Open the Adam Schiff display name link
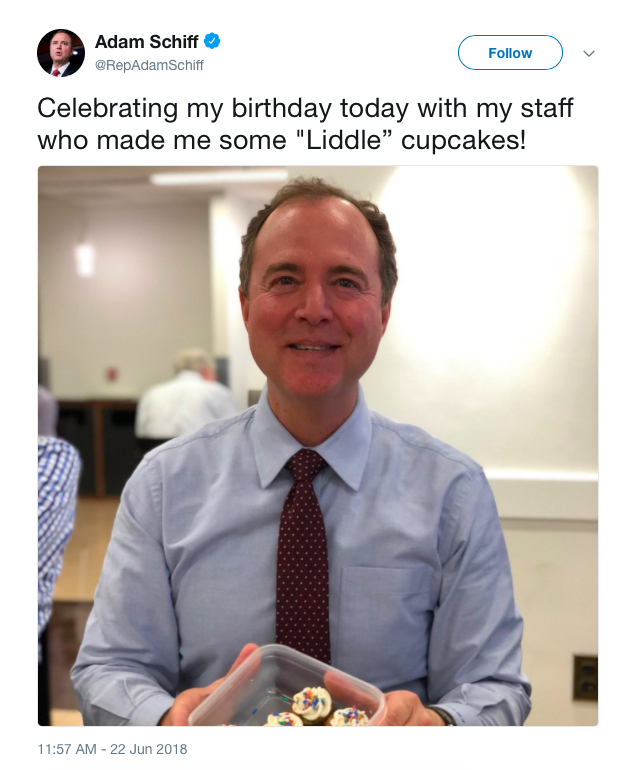Screen dimensions: 635x770 pyautogui.click(x=146, y=42)
